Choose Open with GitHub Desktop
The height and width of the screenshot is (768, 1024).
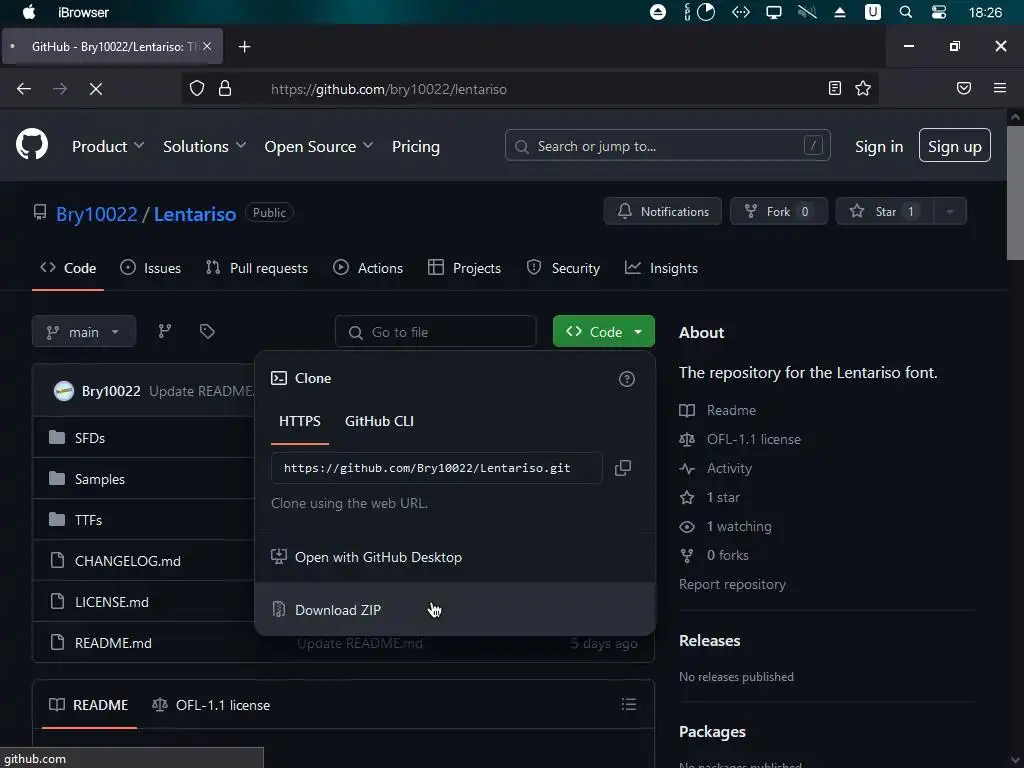[x=455, y=557]
